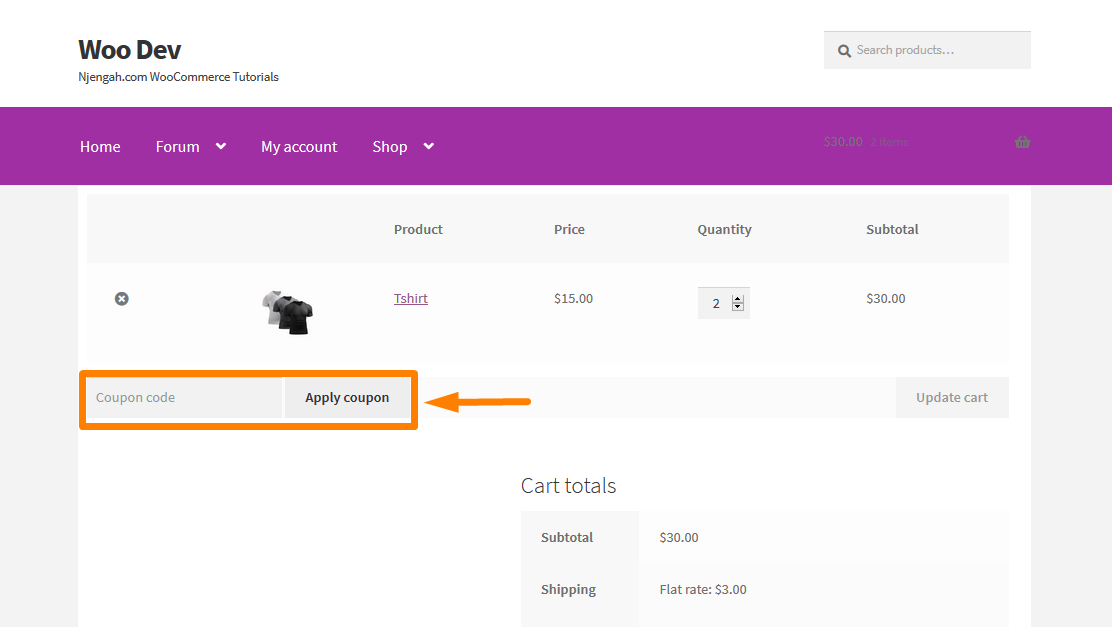This screenshot has width=1112, height=627.
Task: Open the Tshirt product thumbnail
Action: pos(287,312)
